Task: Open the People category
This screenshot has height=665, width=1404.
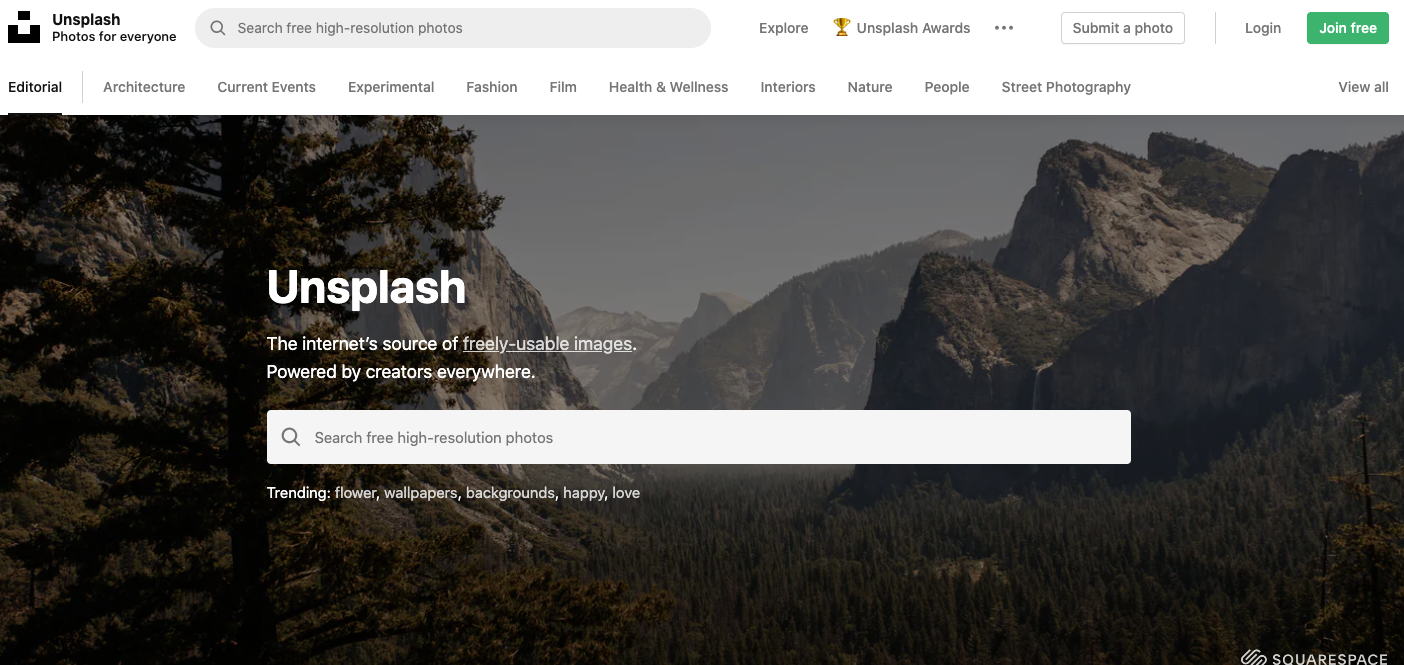Action: pos(947,87)
